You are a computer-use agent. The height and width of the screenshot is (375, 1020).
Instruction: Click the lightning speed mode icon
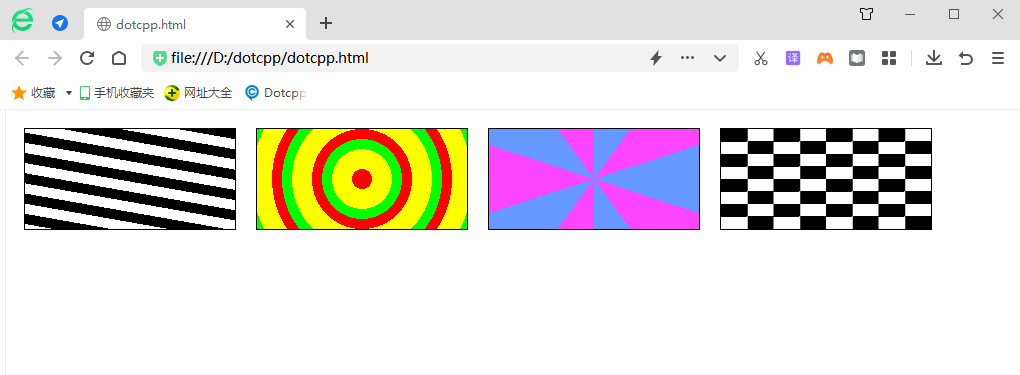coord(656,58)
